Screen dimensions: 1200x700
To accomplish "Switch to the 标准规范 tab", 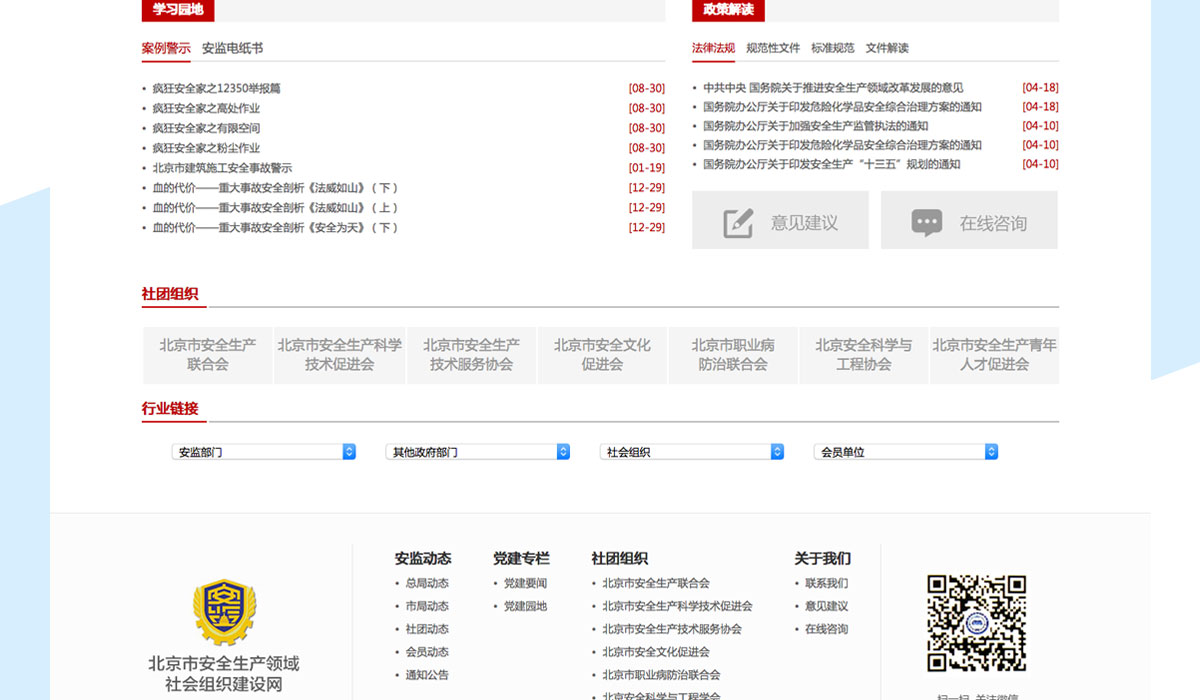I will click(x=833, y=48).
